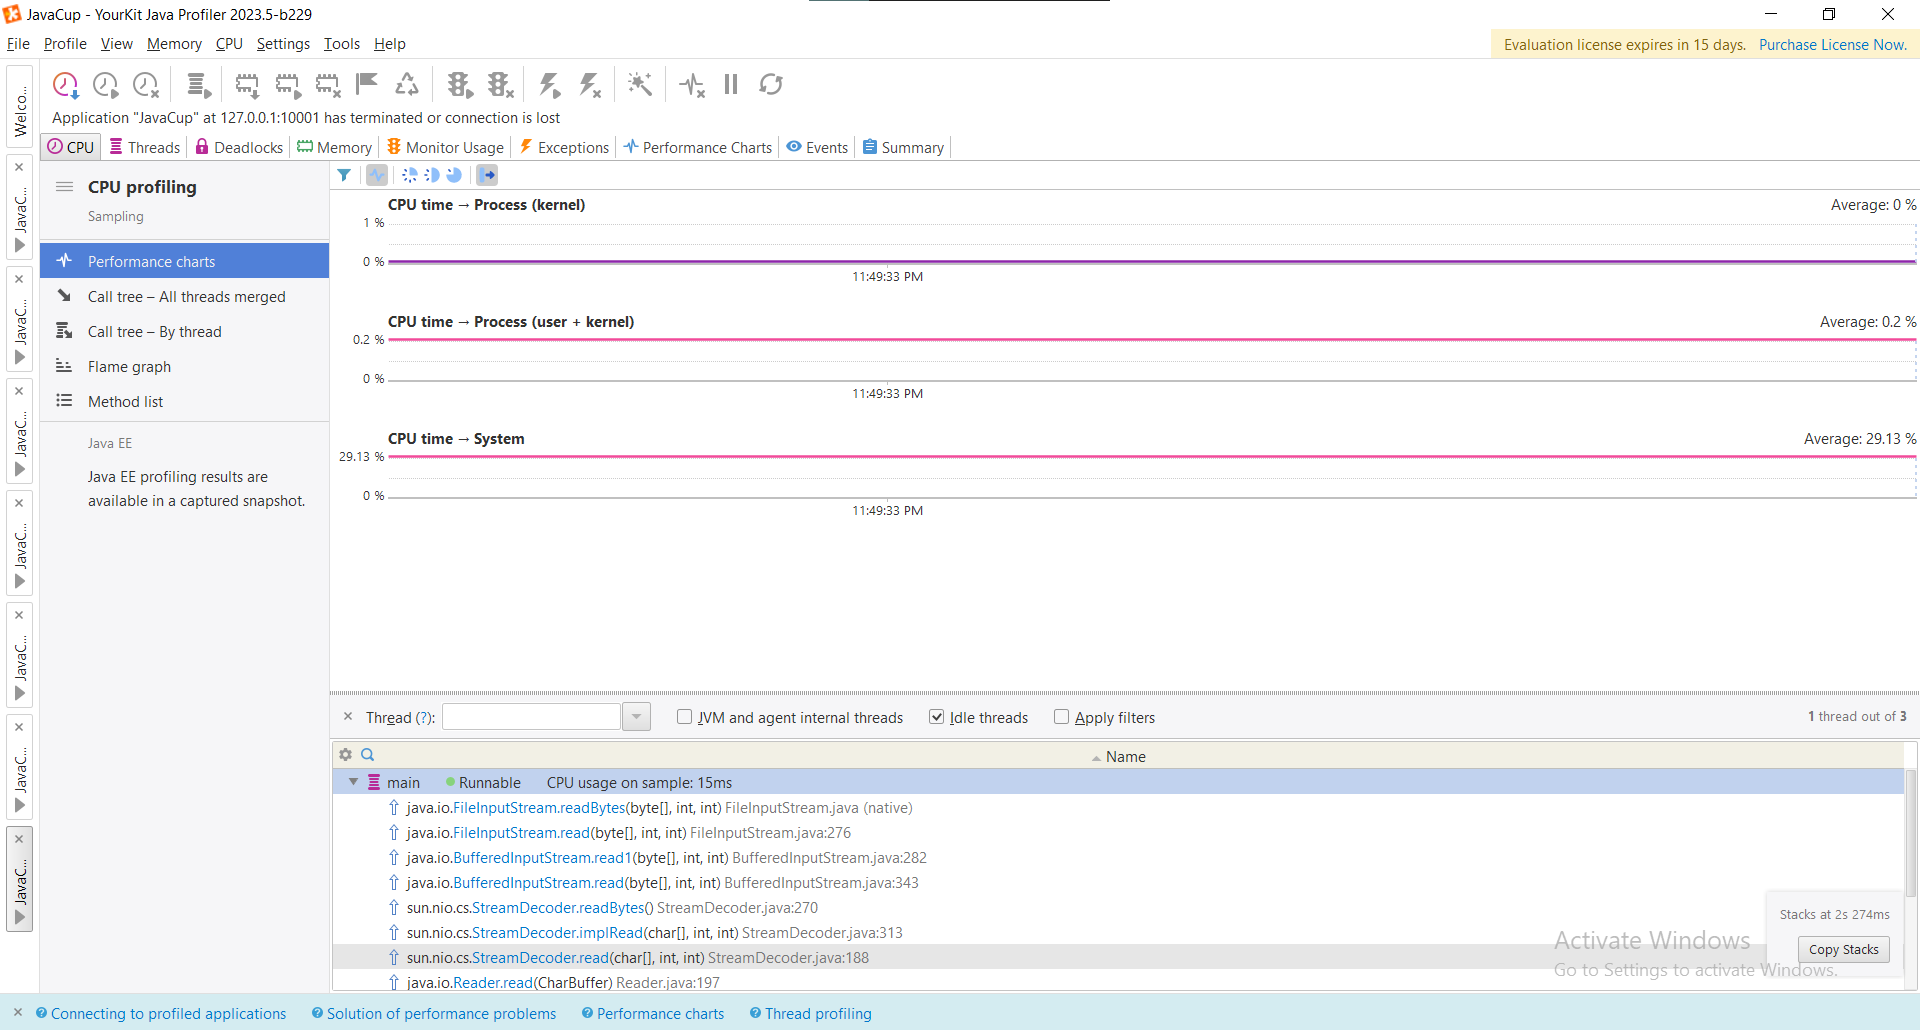1920x1030 pixels.
Task: Start monitor profiling
Action: tap(460, 84)
